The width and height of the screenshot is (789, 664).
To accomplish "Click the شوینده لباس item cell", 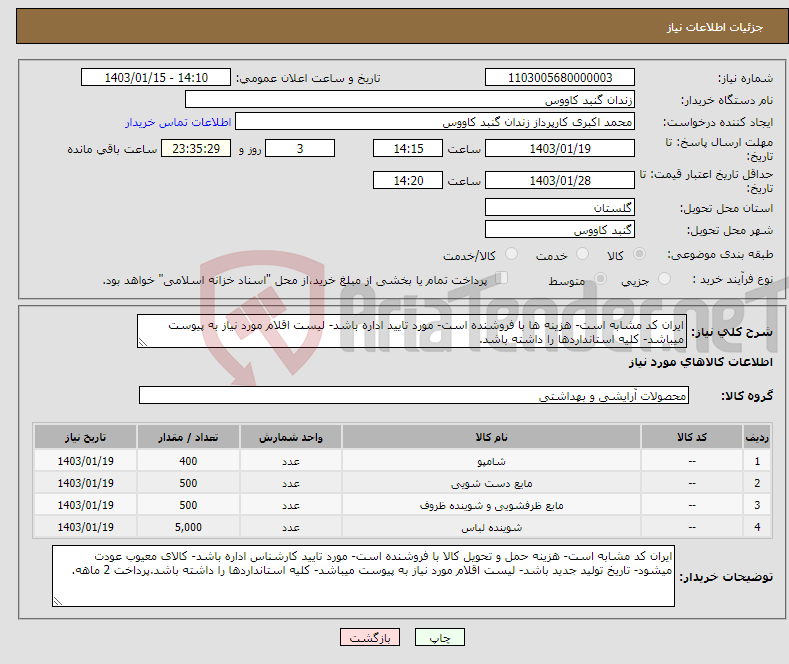I will tap(491, 527).
